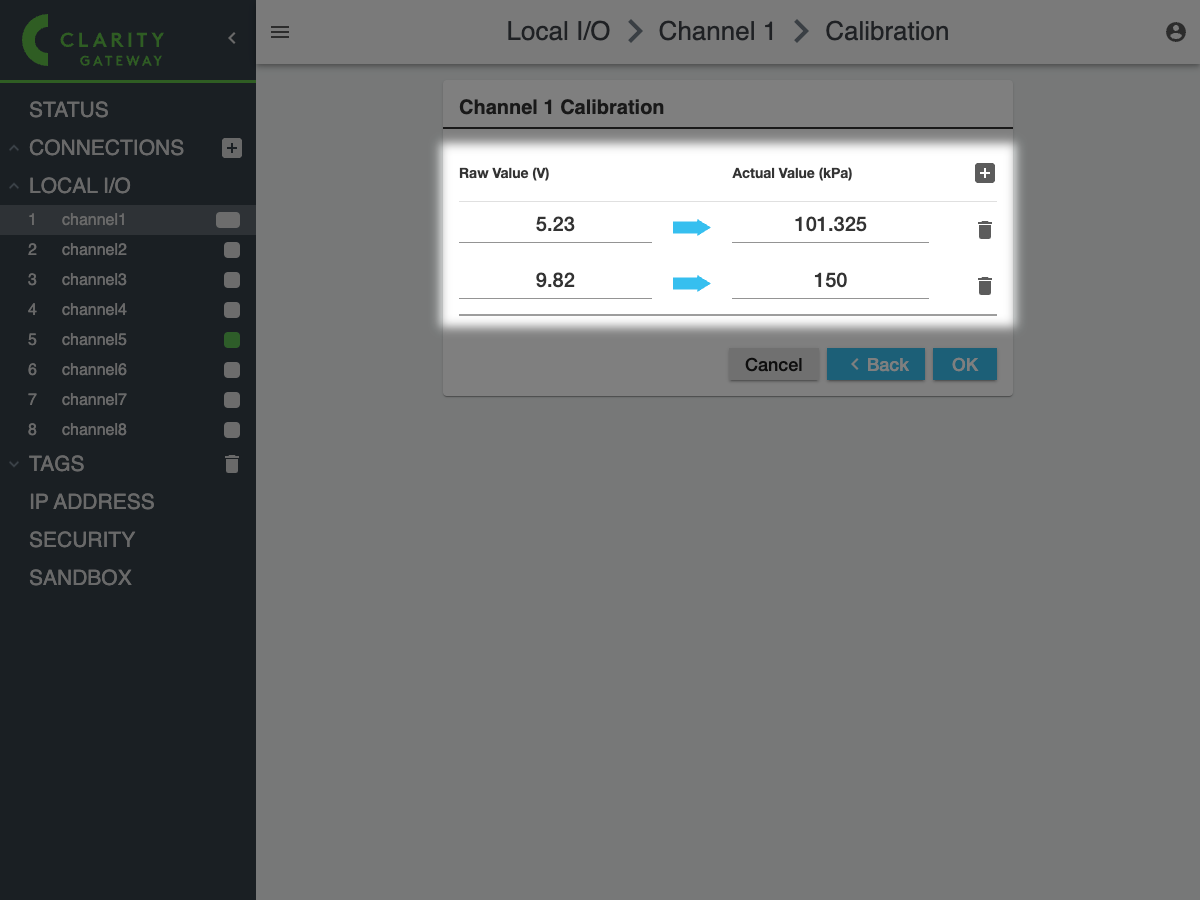This screenshot has height=900, width=1200.
Task: Select channel4 in the sidebar
Action: pyautogui.click(x=94, y=310)
